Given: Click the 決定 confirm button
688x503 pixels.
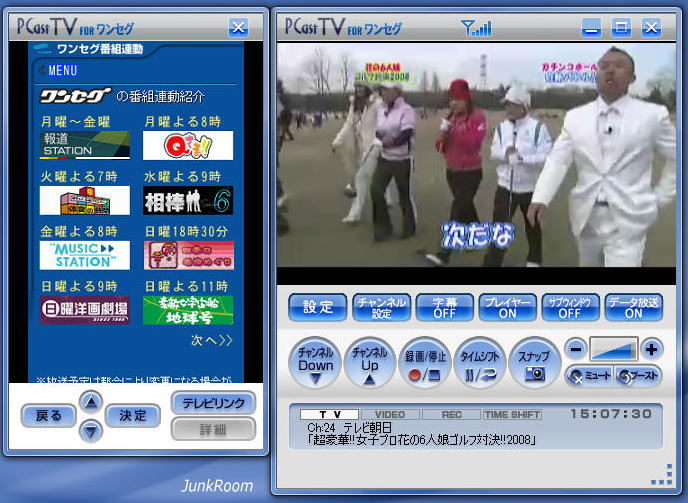Looking at the screenshot, I should pyautogui.click(x=133, y=416).
